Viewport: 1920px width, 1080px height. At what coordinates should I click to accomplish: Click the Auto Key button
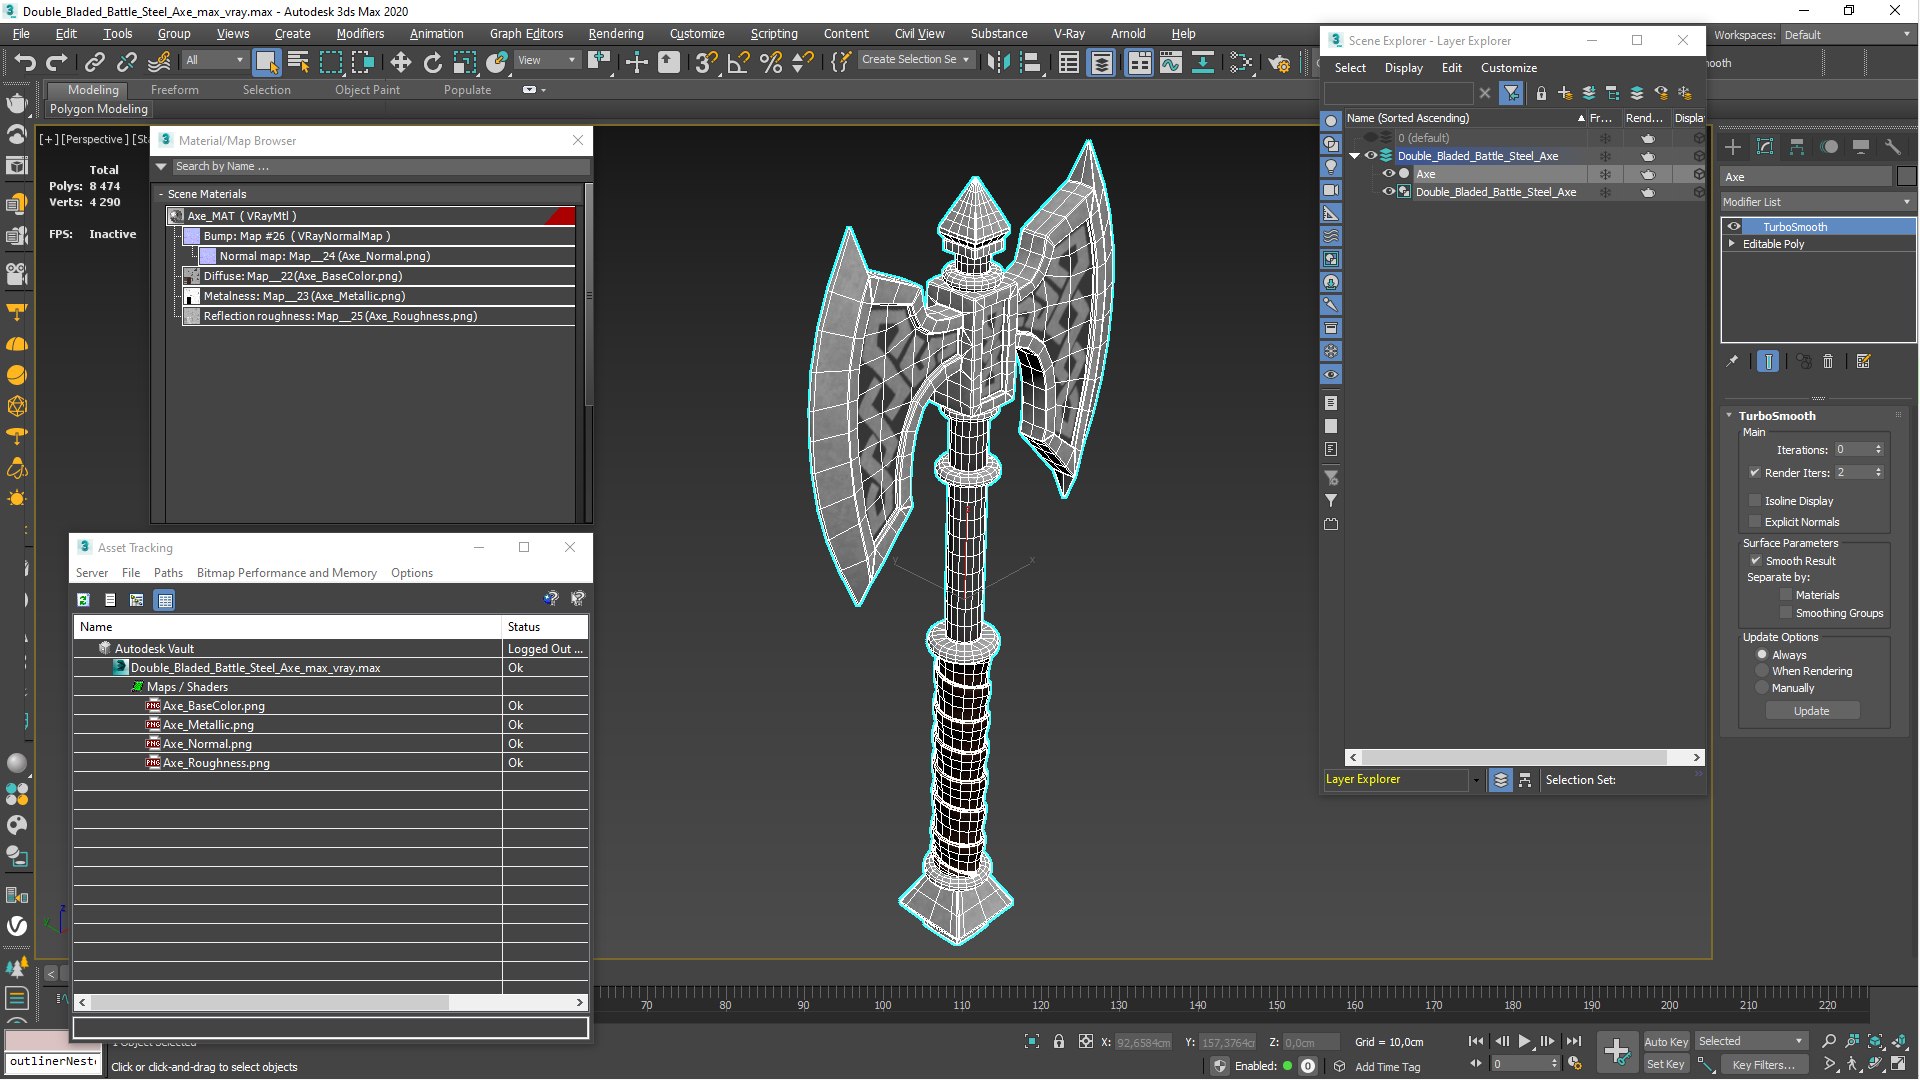pos(1665,1042)
